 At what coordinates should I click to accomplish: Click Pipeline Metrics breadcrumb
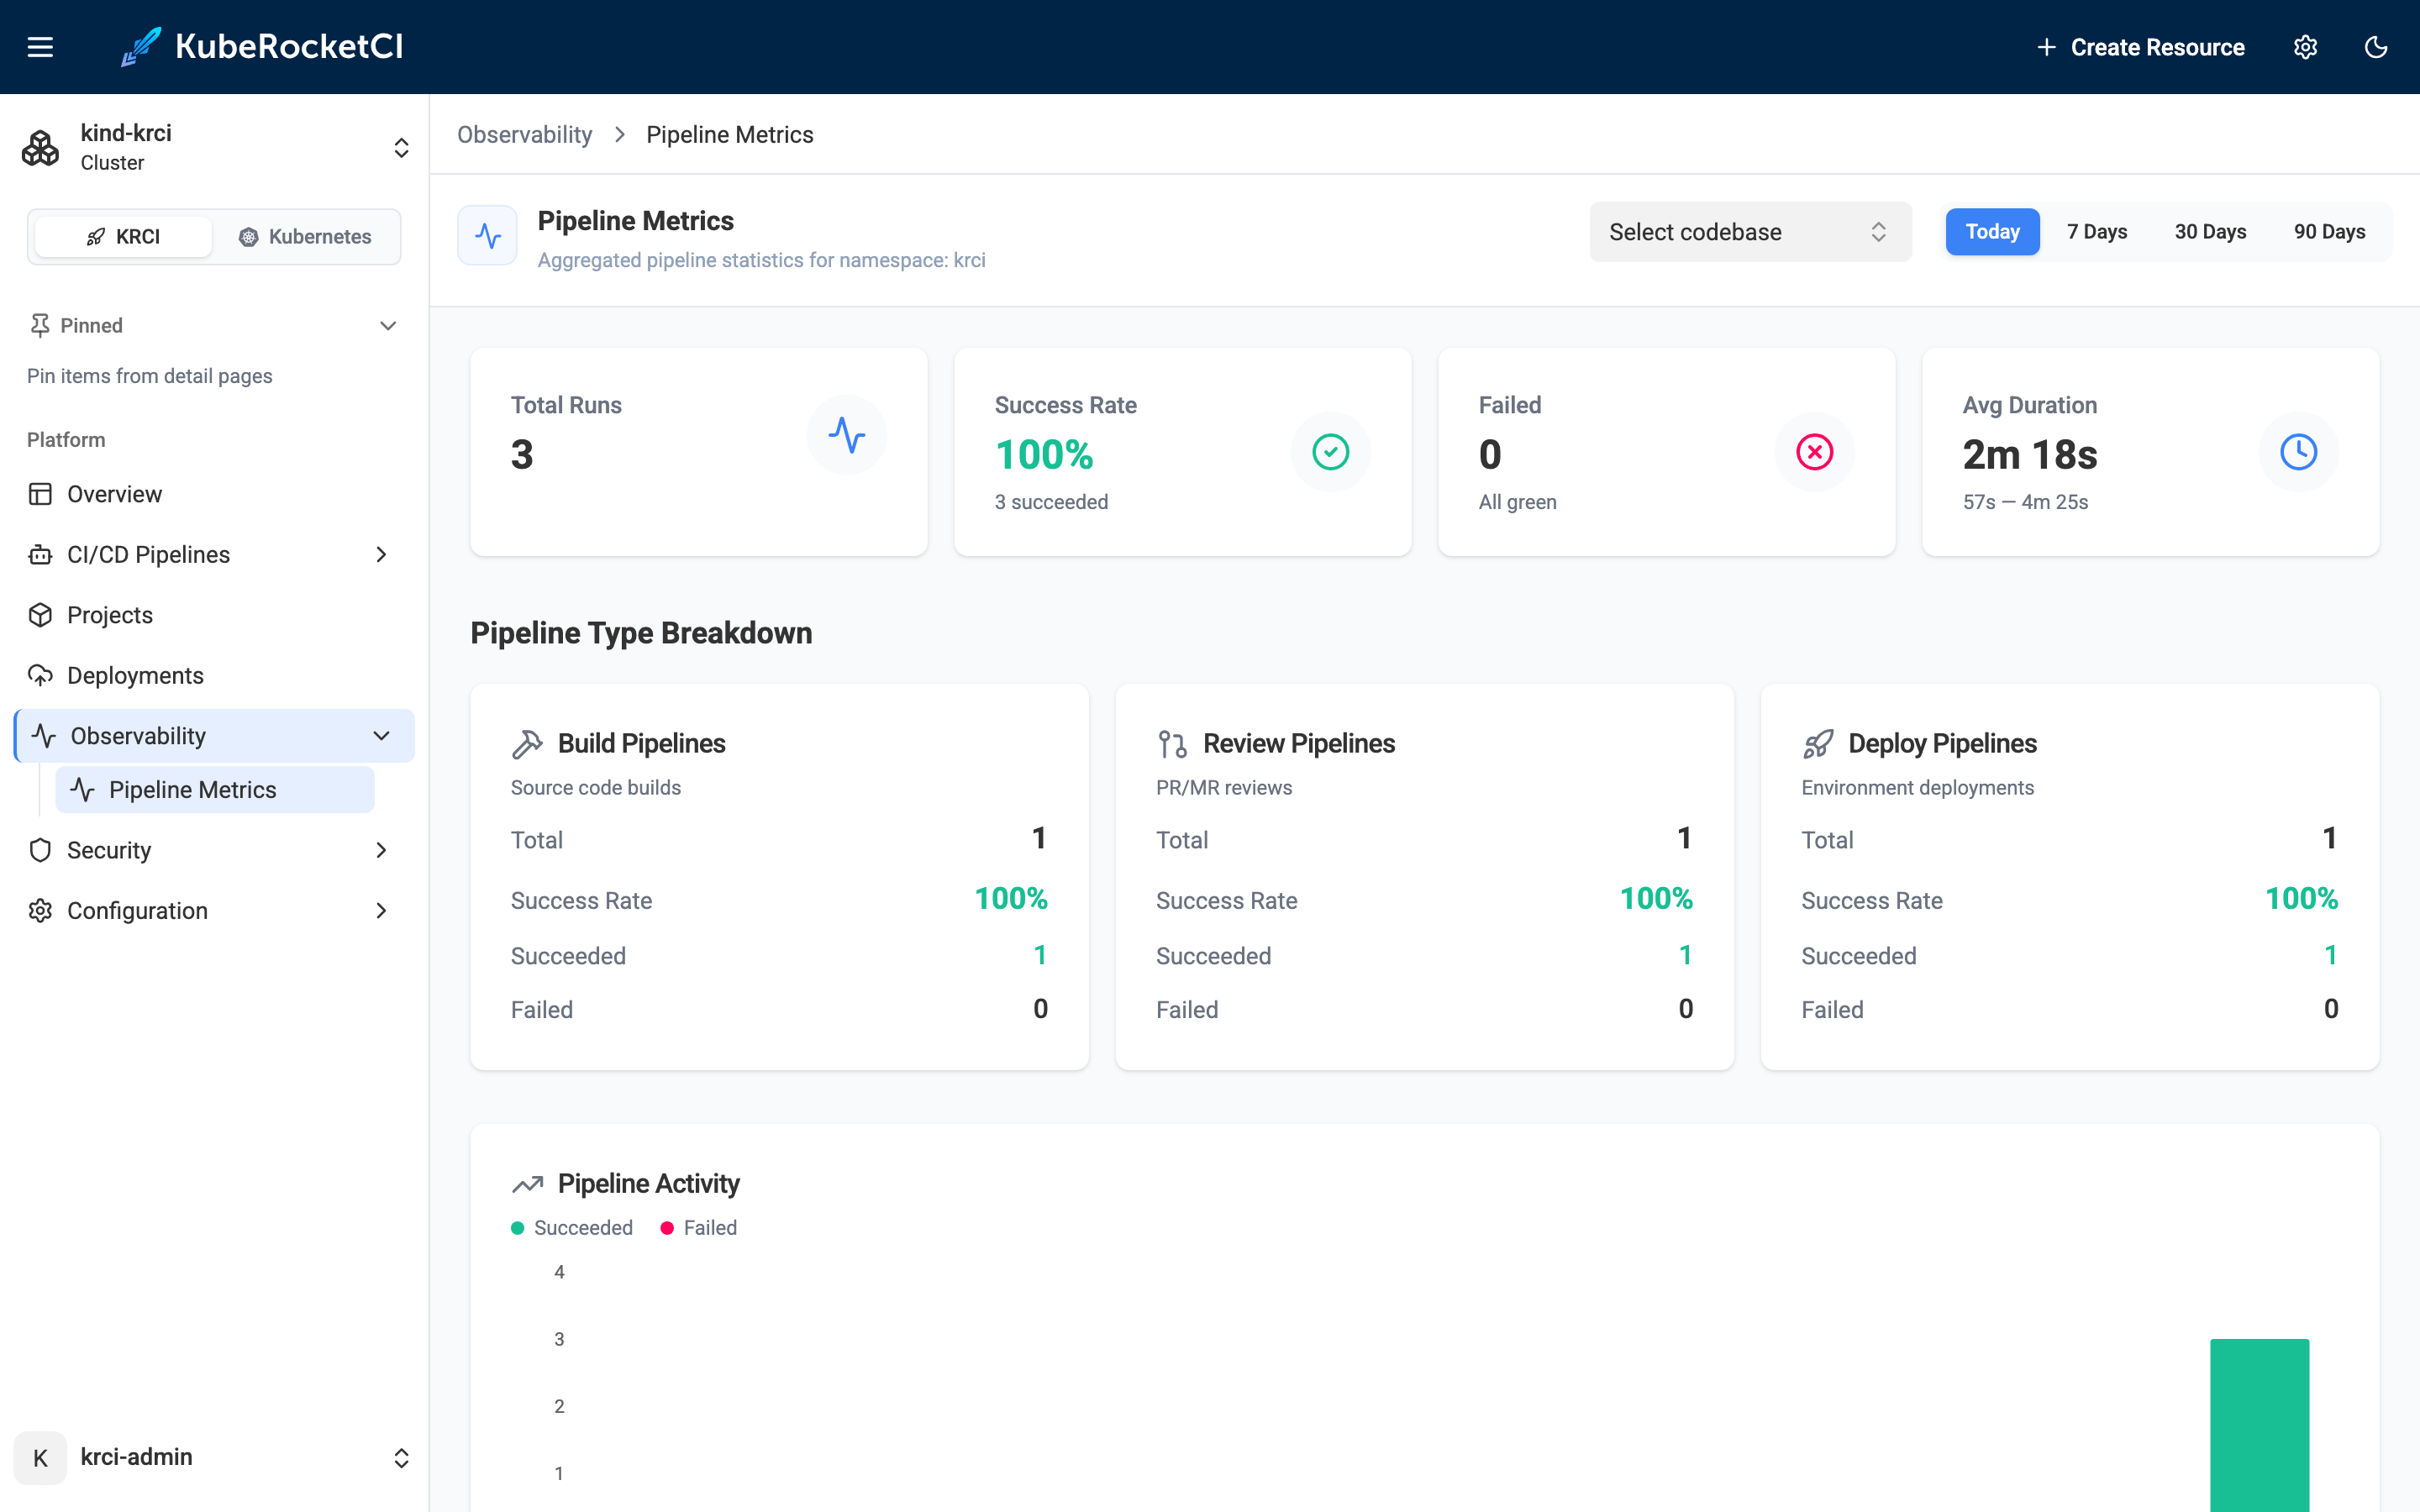pos(730,134)
